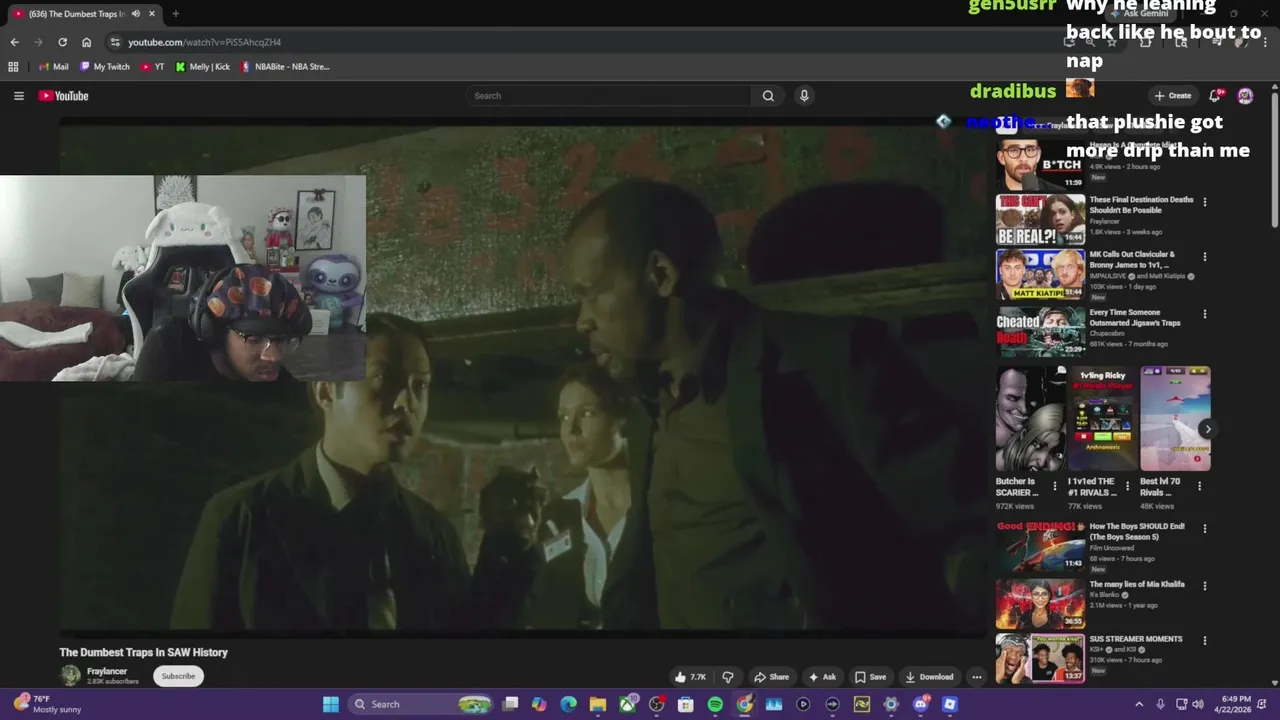
Task: Open the YouTube account avatar menu
Action: pos(1245,96)
